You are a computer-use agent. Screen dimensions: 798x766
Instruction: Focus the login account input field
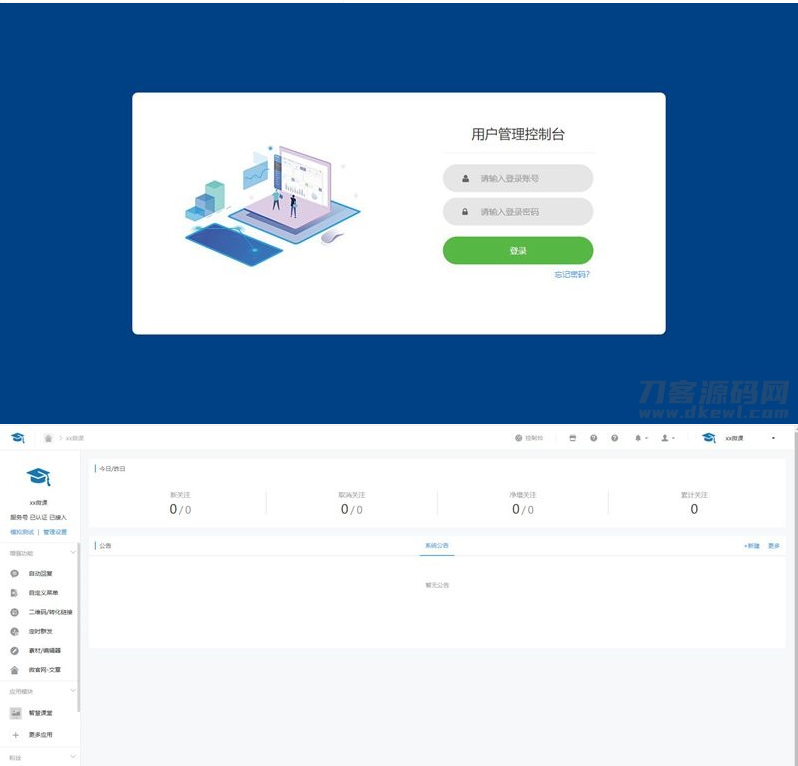(518, 179)
